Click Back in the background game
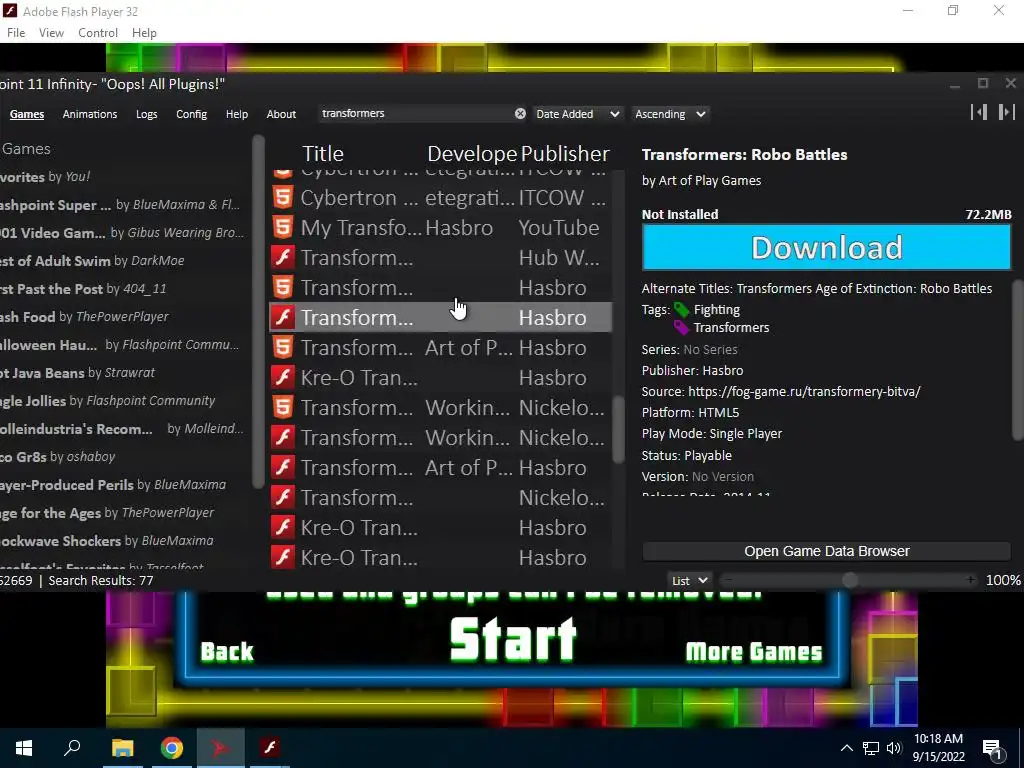Viewport: 1024px width, 768px height. 227,651
